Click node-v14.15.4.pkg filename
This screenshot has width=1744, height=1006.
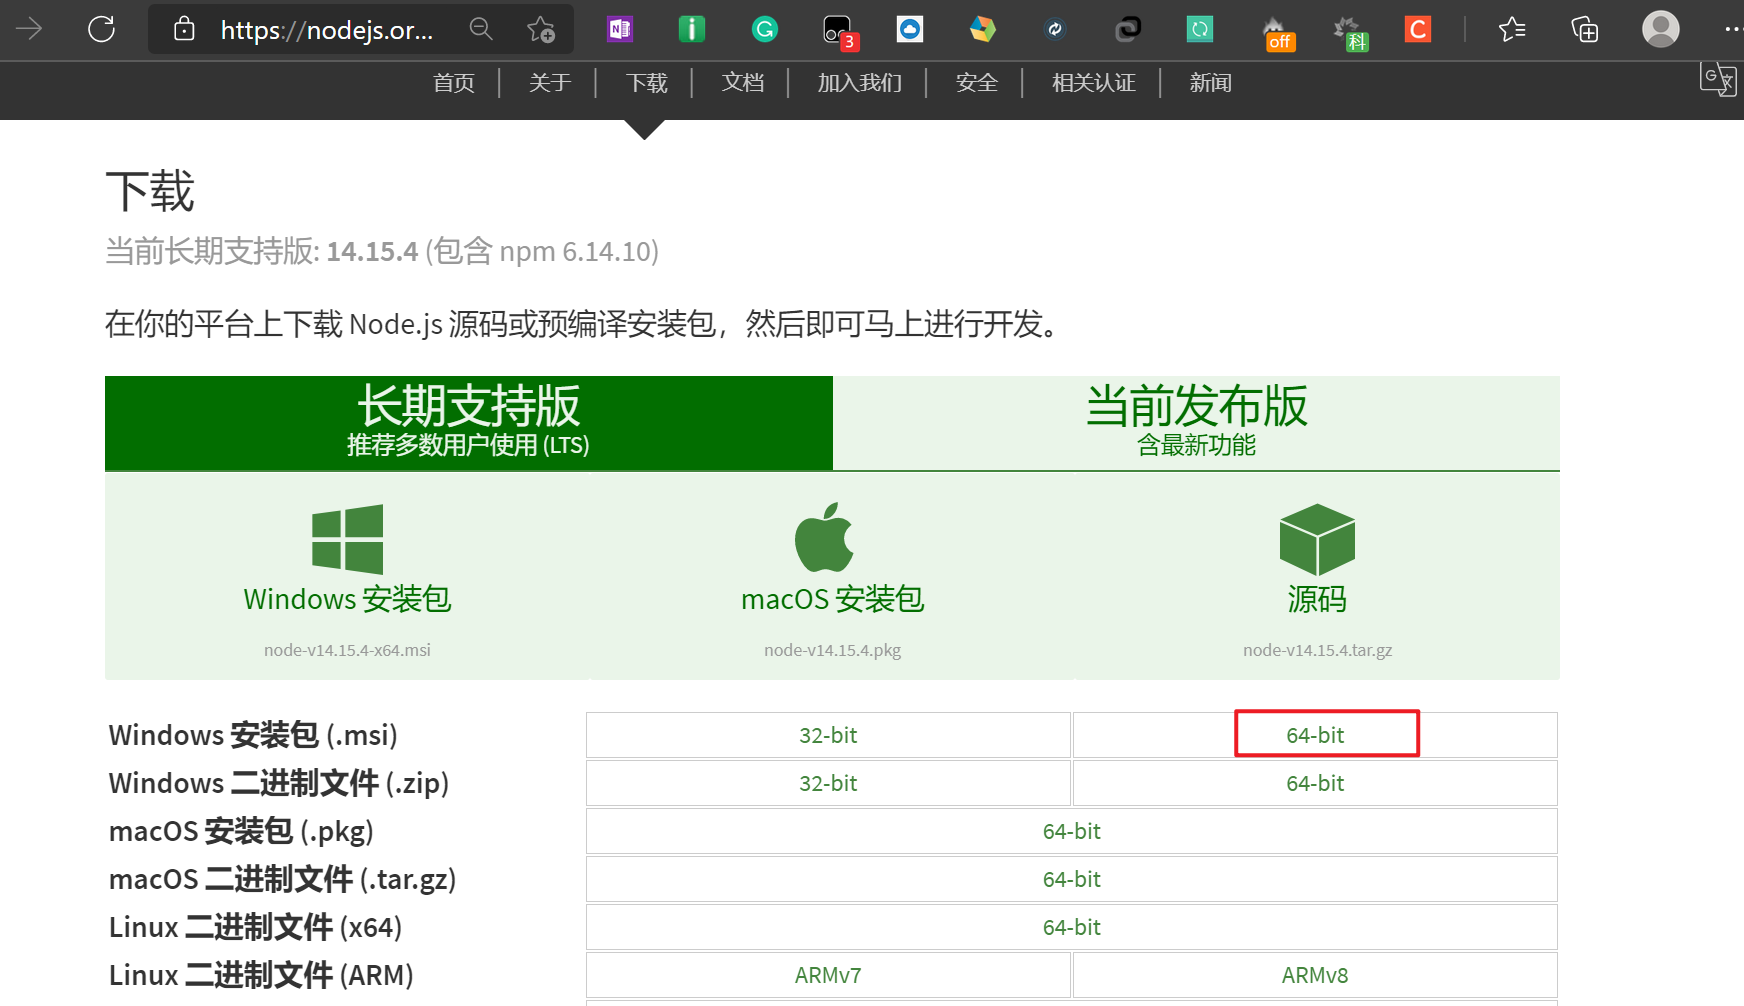832,650
